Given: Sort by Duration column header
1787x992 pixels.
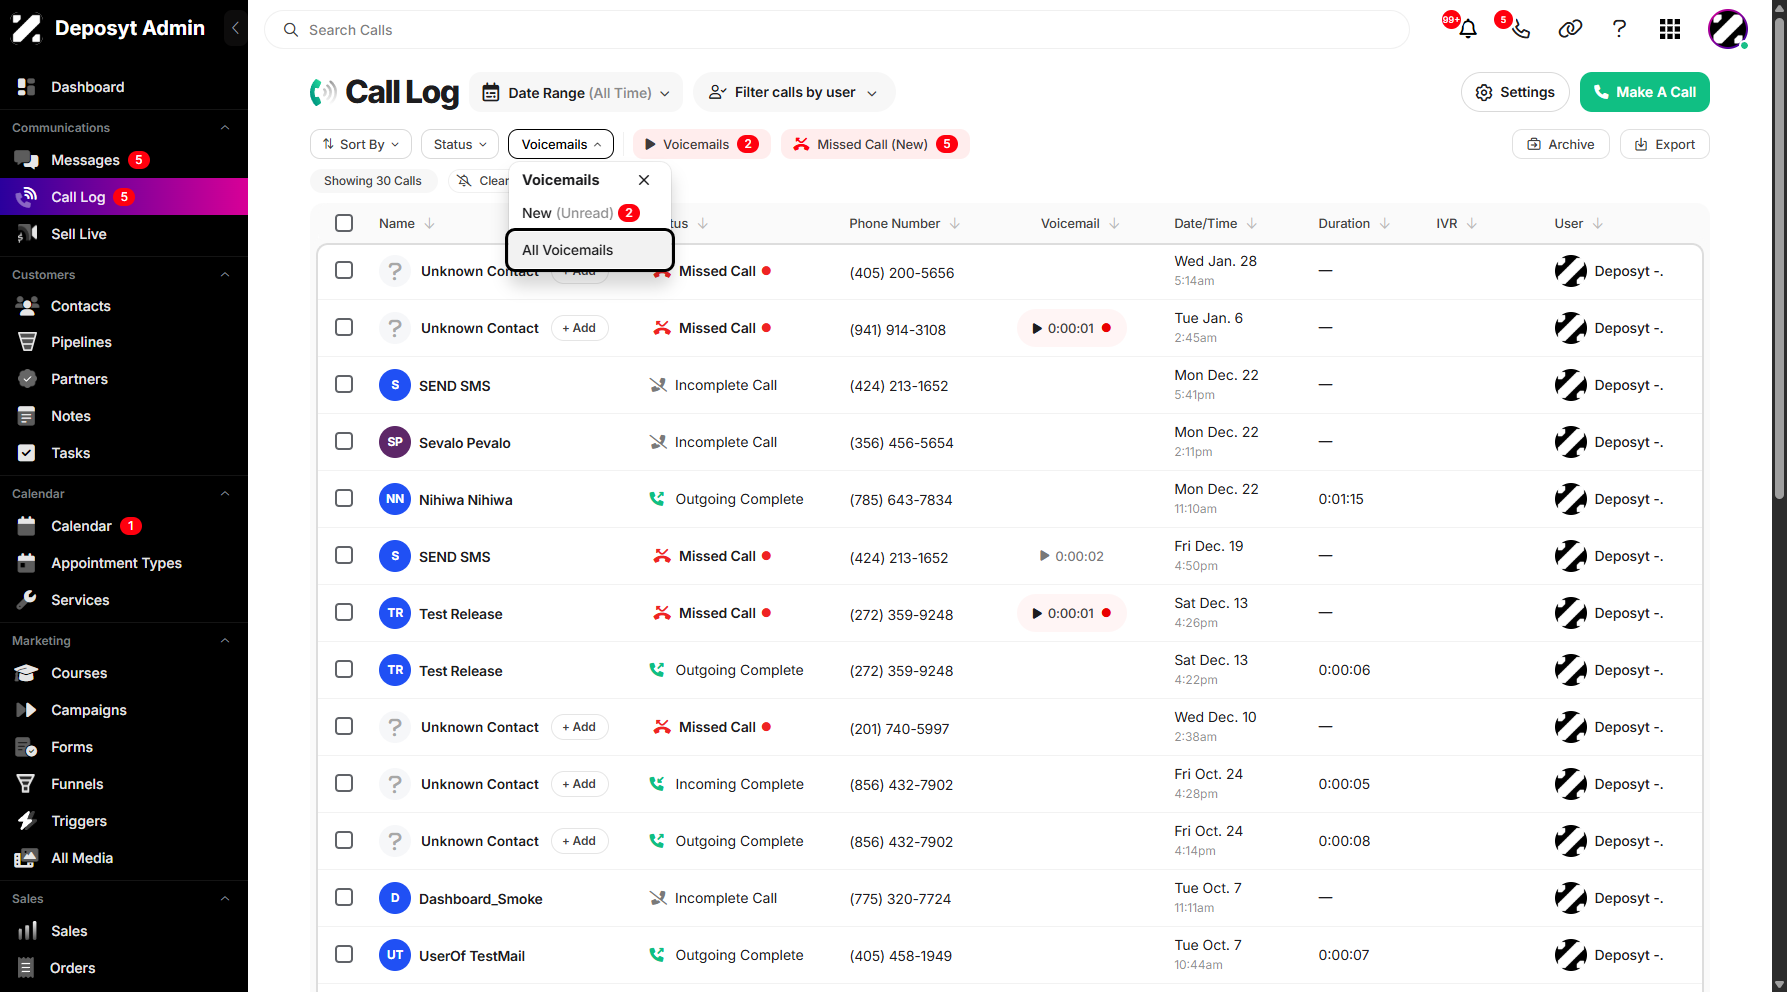Looking at the screenshot, I should click(x=1354, y=223).
